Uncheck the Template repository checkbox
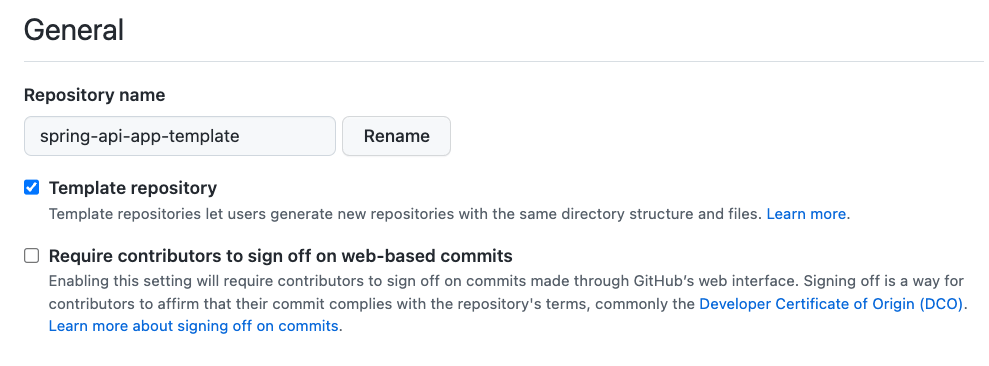 (32, 187)
